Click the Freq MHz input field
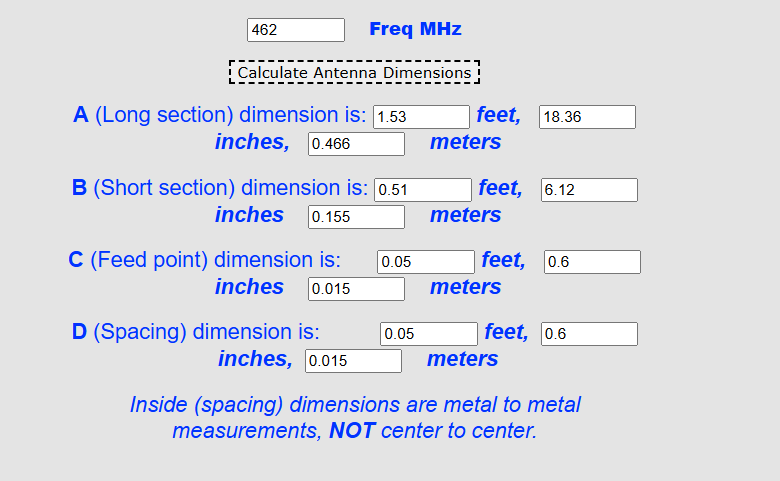Screen dimensions: 780x481 295,30
